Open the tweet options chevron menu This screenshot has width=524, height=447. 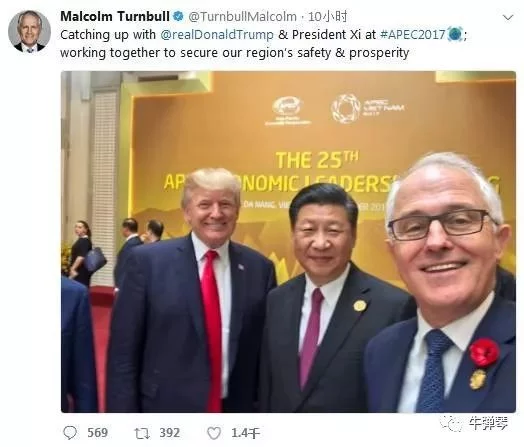click(508, 18)
